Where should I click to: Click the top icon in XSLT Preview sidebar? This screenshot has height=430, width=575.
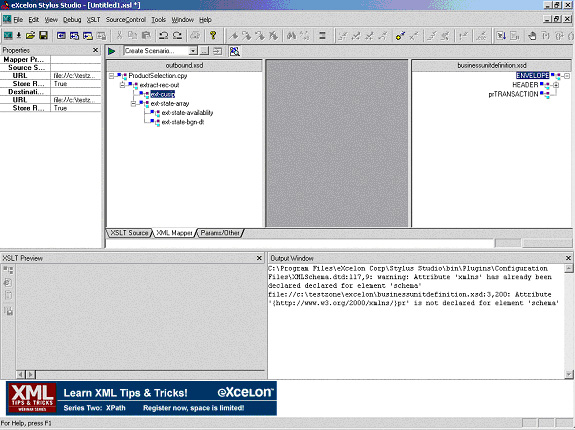click(x=8, y=271)
